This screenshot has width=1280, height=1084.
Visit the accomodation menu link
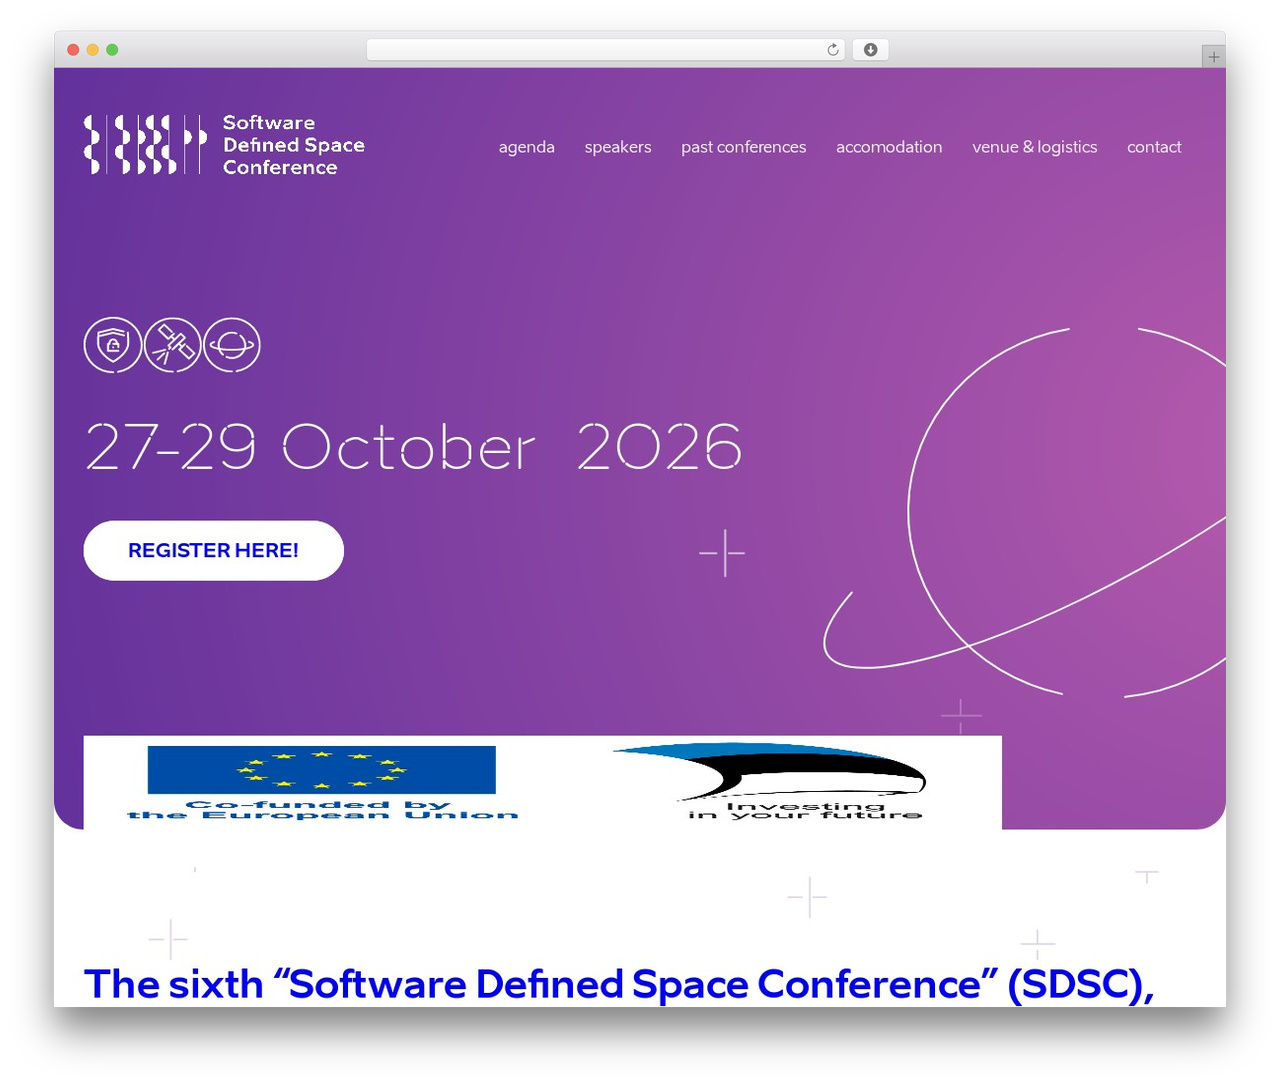889,147
